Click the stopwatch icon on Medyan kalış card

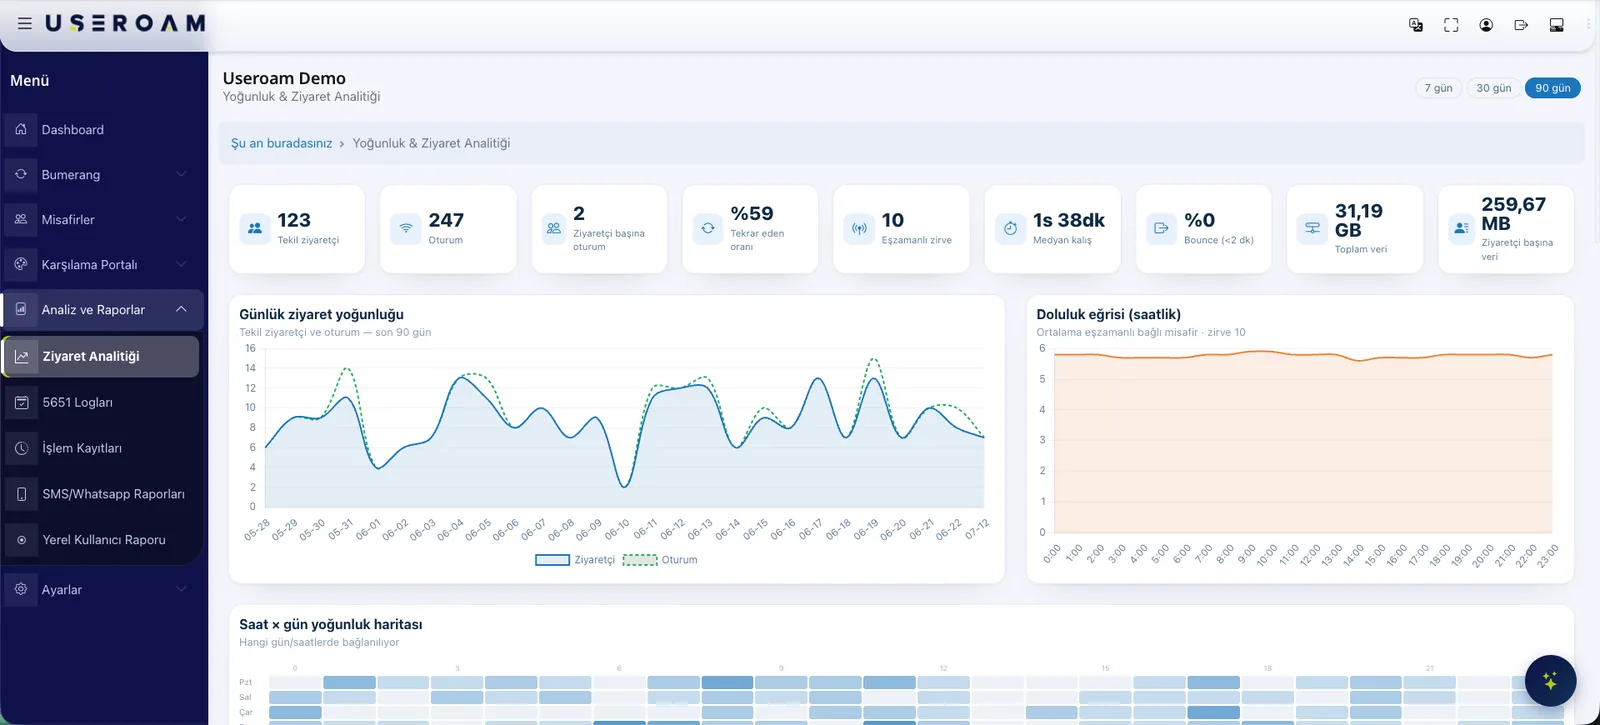[x=1010, y=228]
